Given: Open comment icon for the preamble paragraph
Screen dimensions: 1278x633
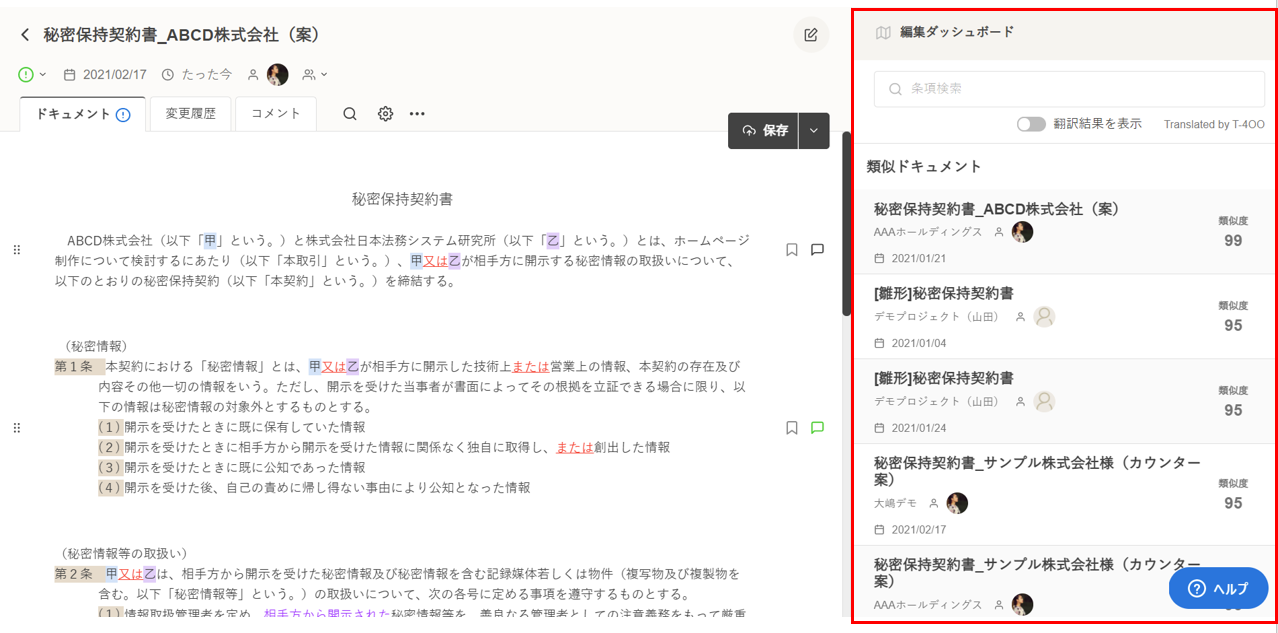Looking at the screenshot, I should click(x=817, y=250).
